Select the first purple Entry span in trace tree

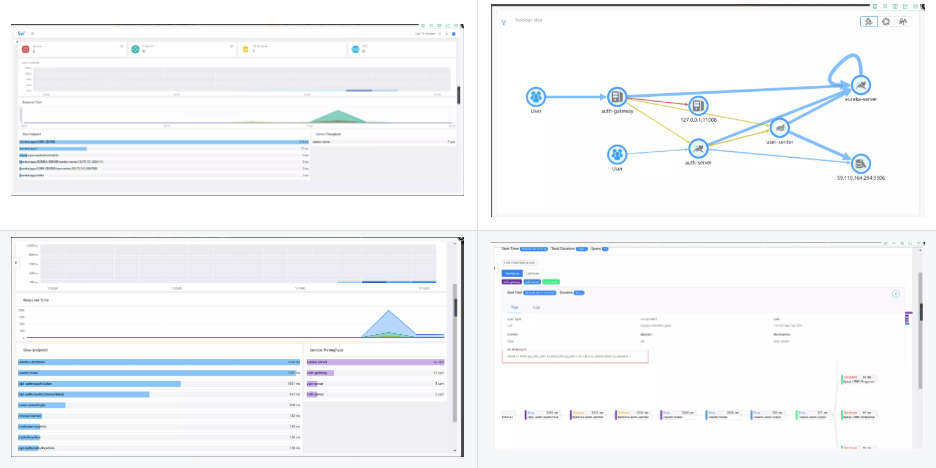click(543, 414)
